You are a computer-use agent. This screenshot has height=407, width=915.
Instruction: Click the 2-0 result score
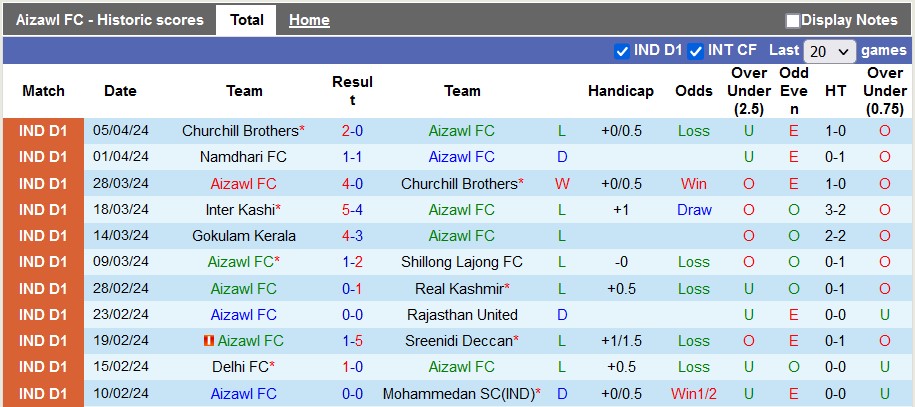[352, 131]
